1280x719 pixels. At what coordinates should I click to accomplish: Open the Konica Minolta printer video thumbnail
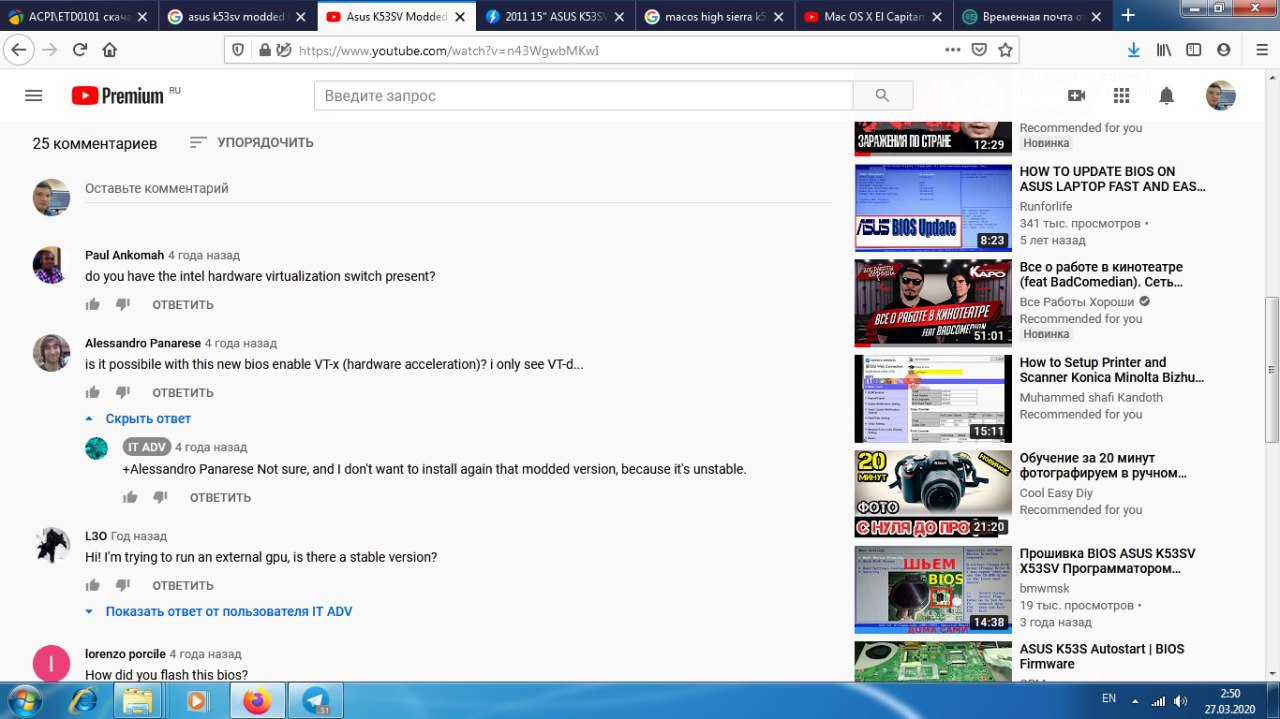pyautogui.click(x=933, y=399)
